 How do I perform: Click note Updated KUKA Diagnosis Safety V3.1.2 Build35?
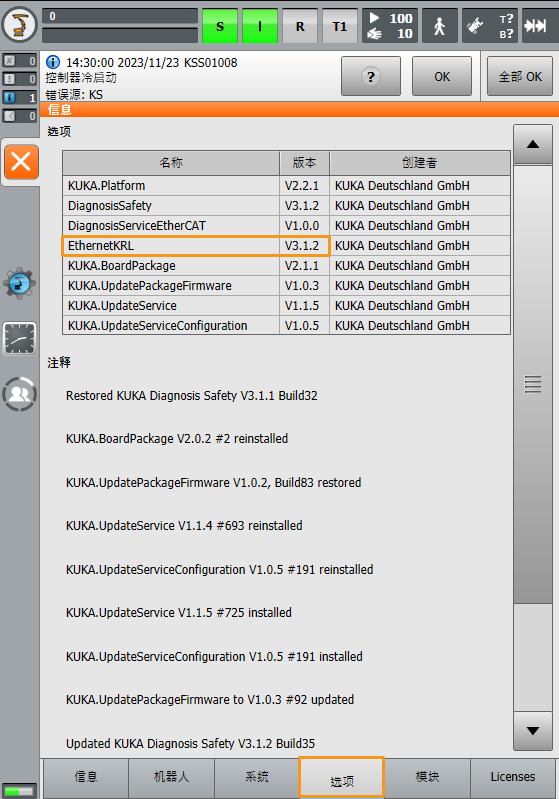pyautogui.click(x=191, y=743)
